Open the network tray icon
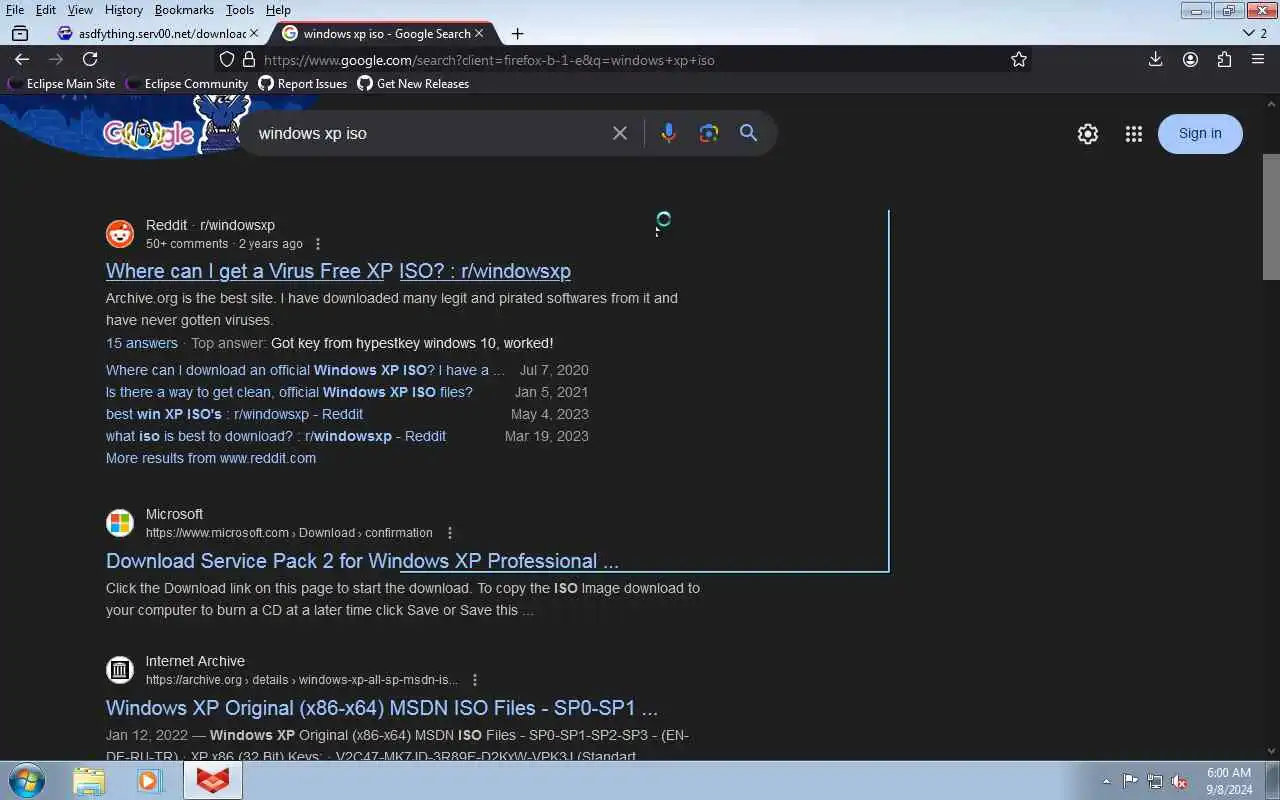This screenshot has width=1280, height=800. click(1155, 781)
